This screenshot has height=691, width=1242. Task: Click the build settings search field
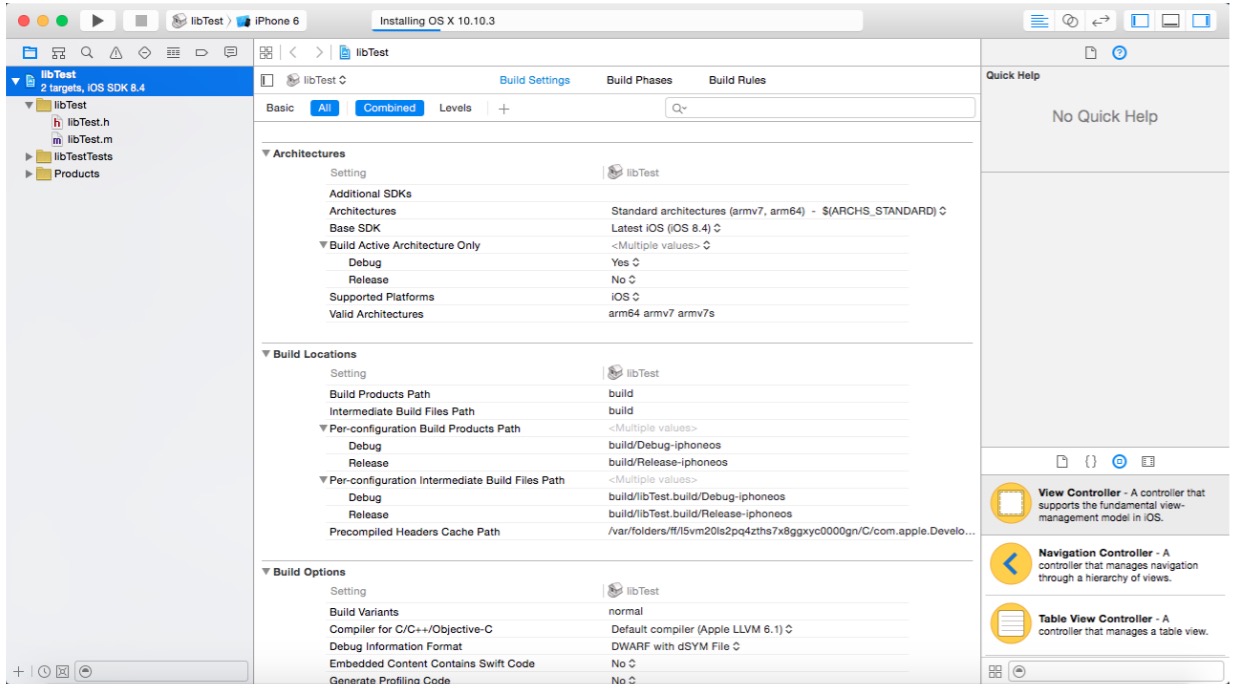820,108
